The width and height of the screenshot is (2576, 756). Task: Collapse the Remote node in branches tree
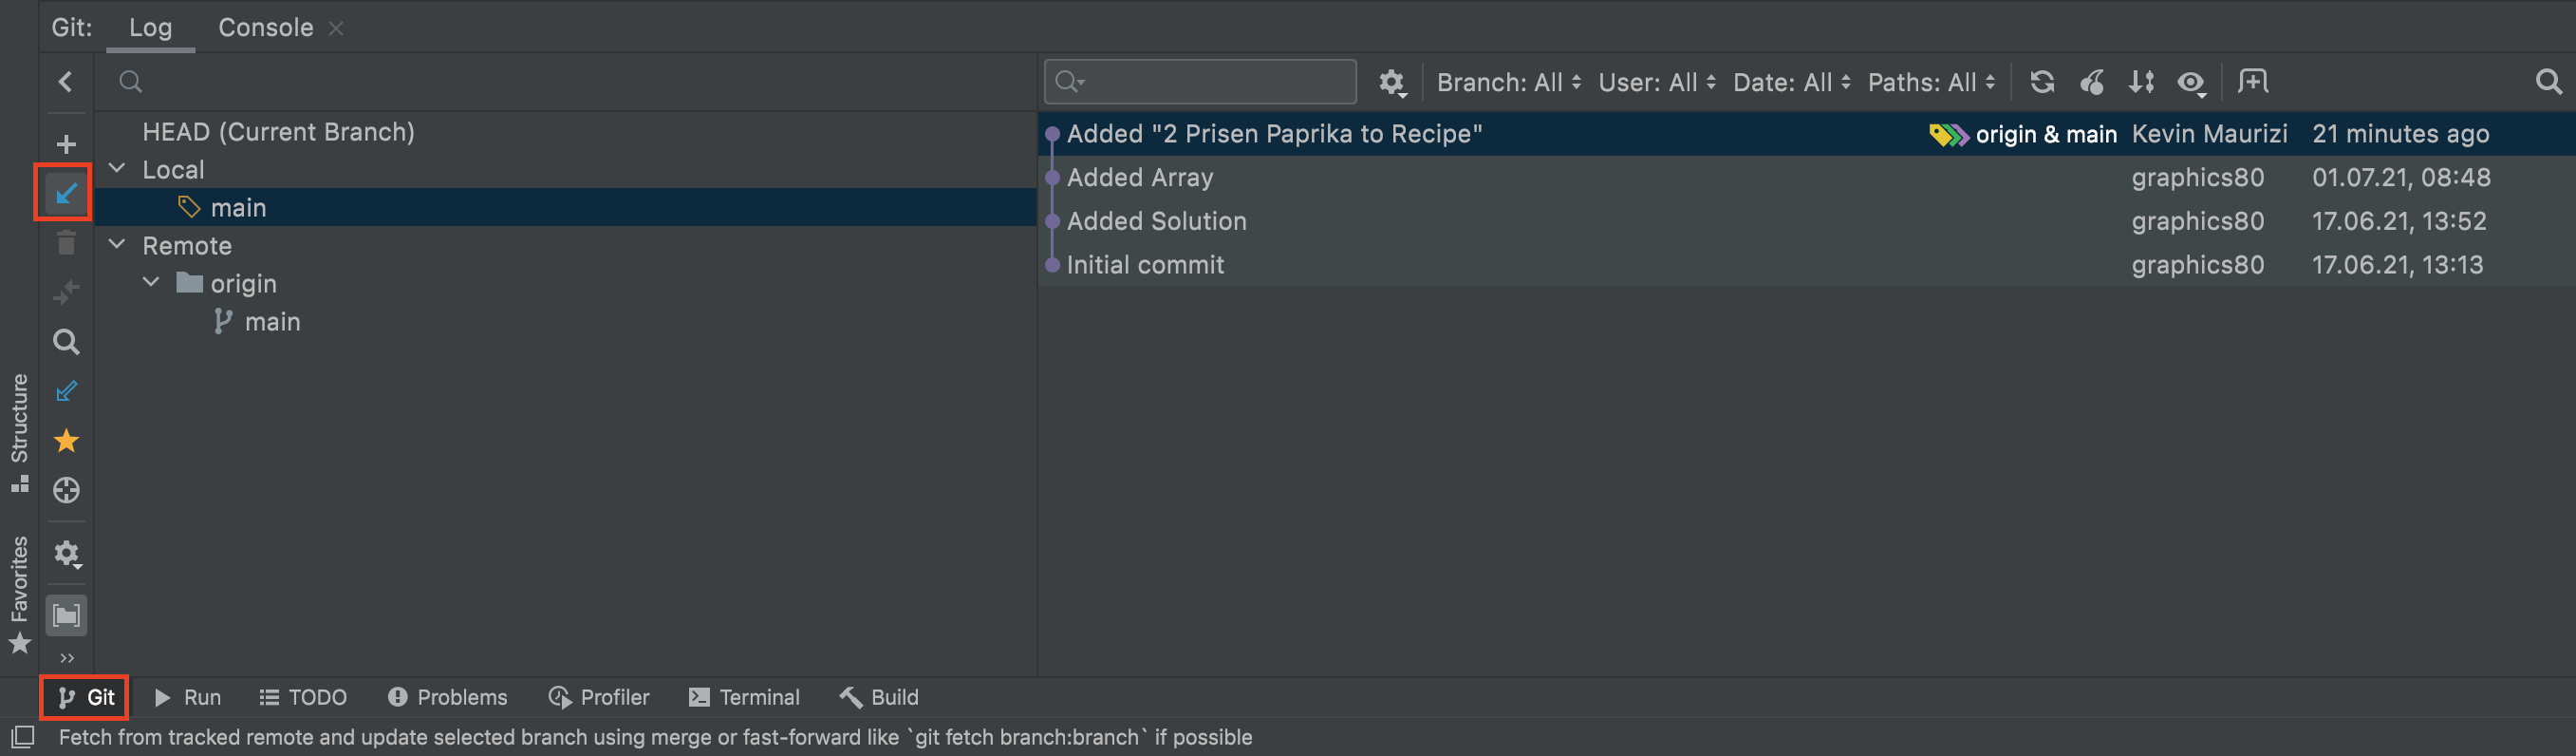(x=118, y=245)
